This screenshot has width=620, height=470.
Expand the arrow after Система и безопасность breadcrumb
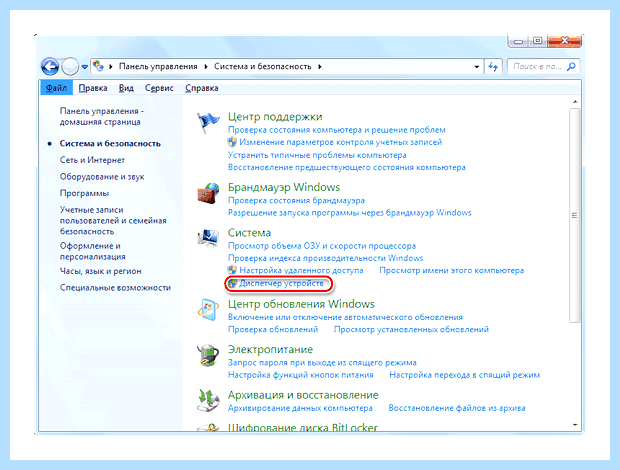coord(319,66)
